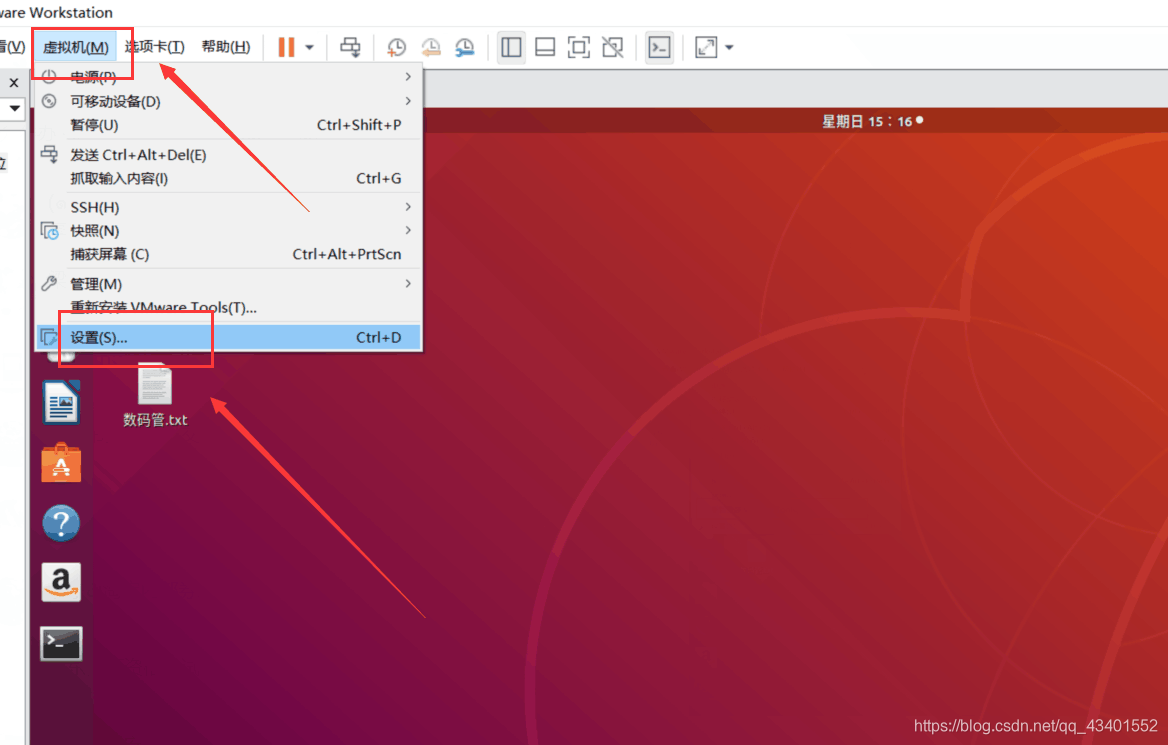Click the Unity mode toolbar icon
Viewport: 1168px width, 745px height.
613,47
